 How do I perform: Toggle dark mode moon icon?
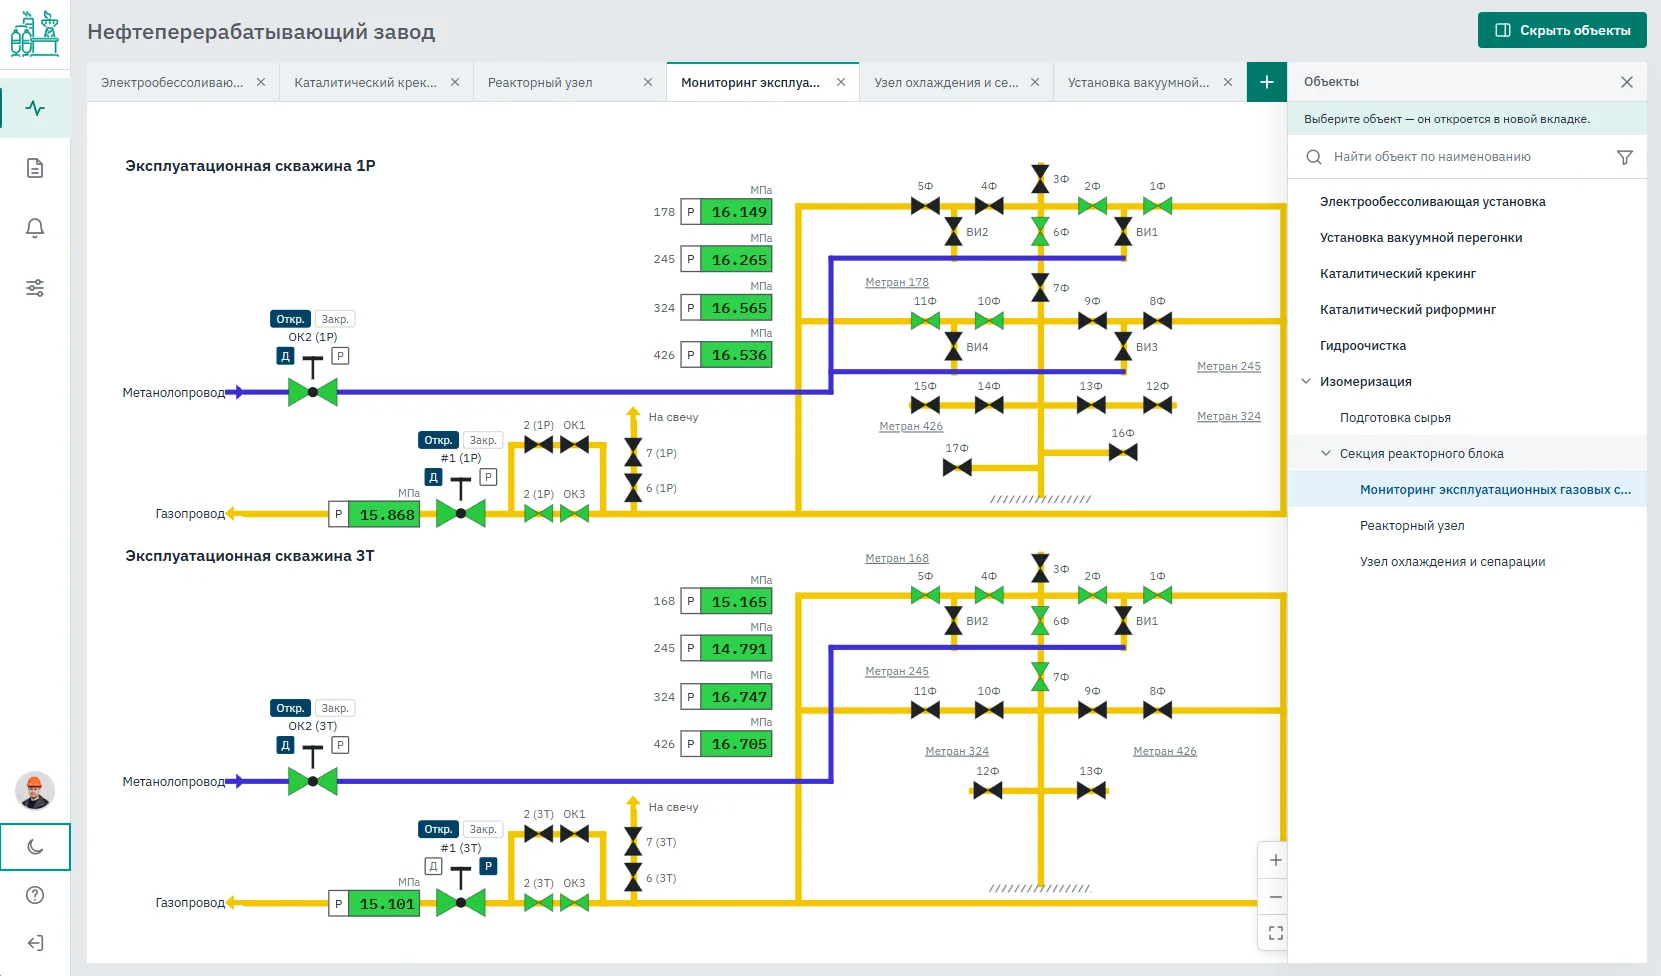pos(35,847)
